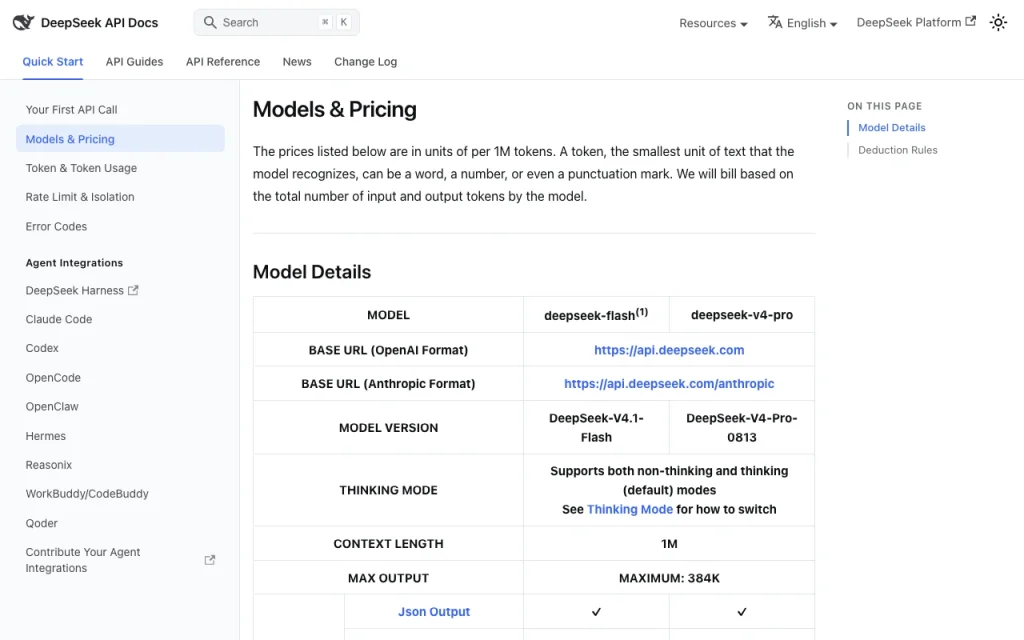Go to the News tab

(x=297, y=61)
